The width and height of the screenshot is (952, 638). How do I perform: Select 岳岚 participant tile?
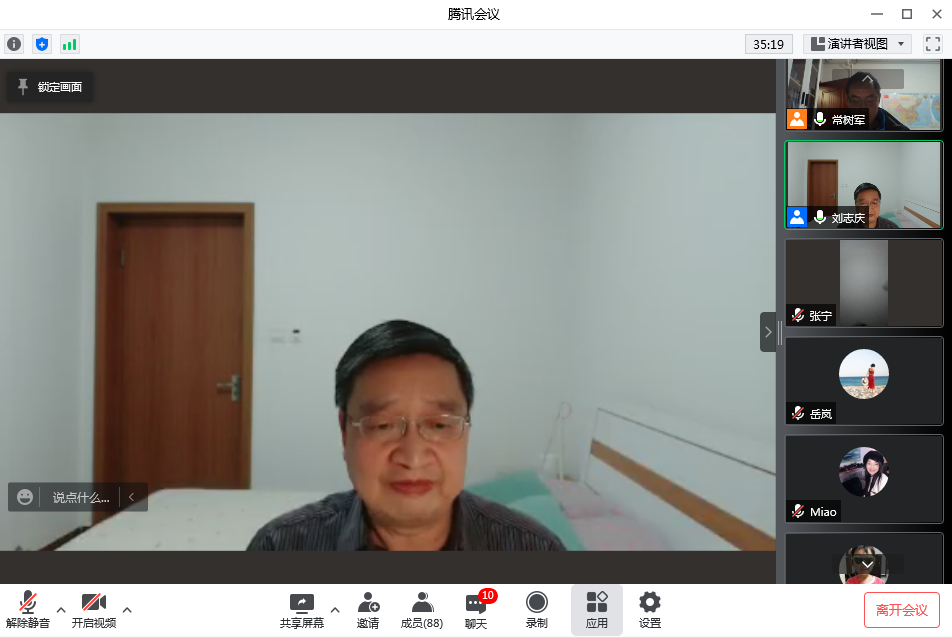pos(864,381)
